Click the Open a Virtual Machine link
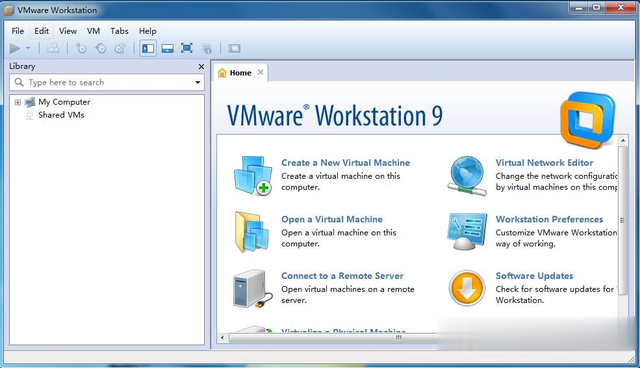 click(332, 219)
